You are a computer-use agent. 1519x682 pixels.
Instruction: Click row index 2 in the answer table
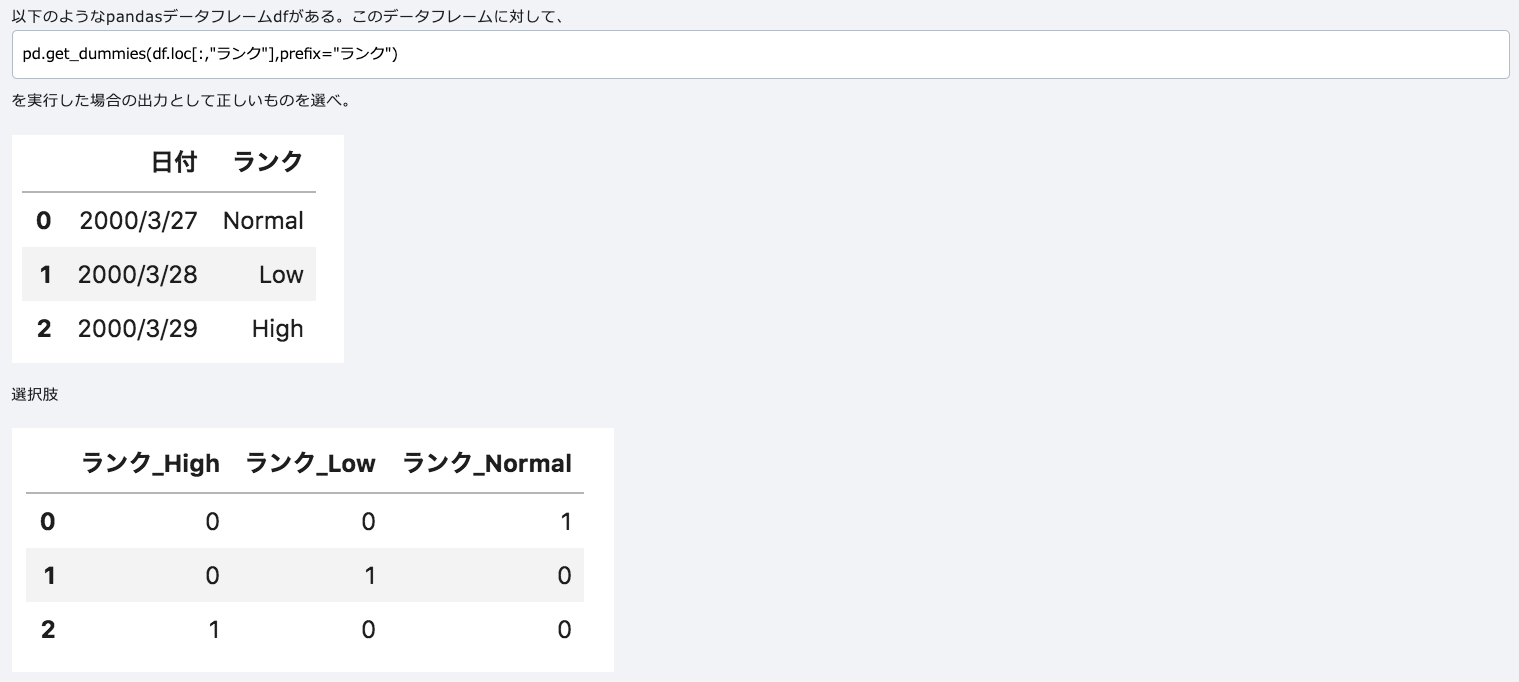(x=48, y=630)
